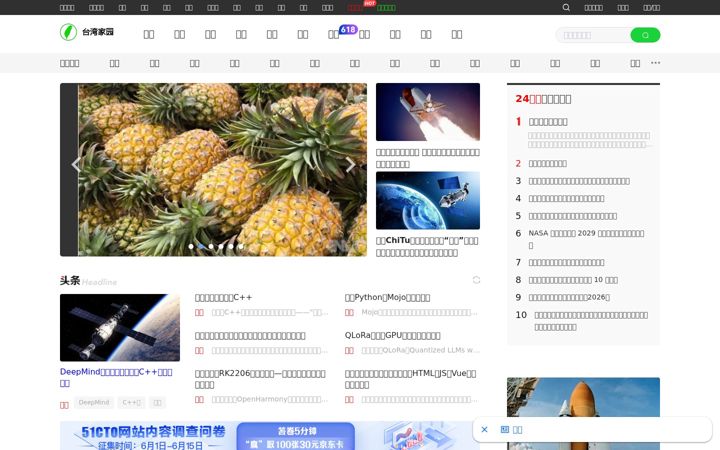Image resolution: width=720 pixels, height=450 pixels.
Task: Open hot list item number 10
Action: [591, 321]
